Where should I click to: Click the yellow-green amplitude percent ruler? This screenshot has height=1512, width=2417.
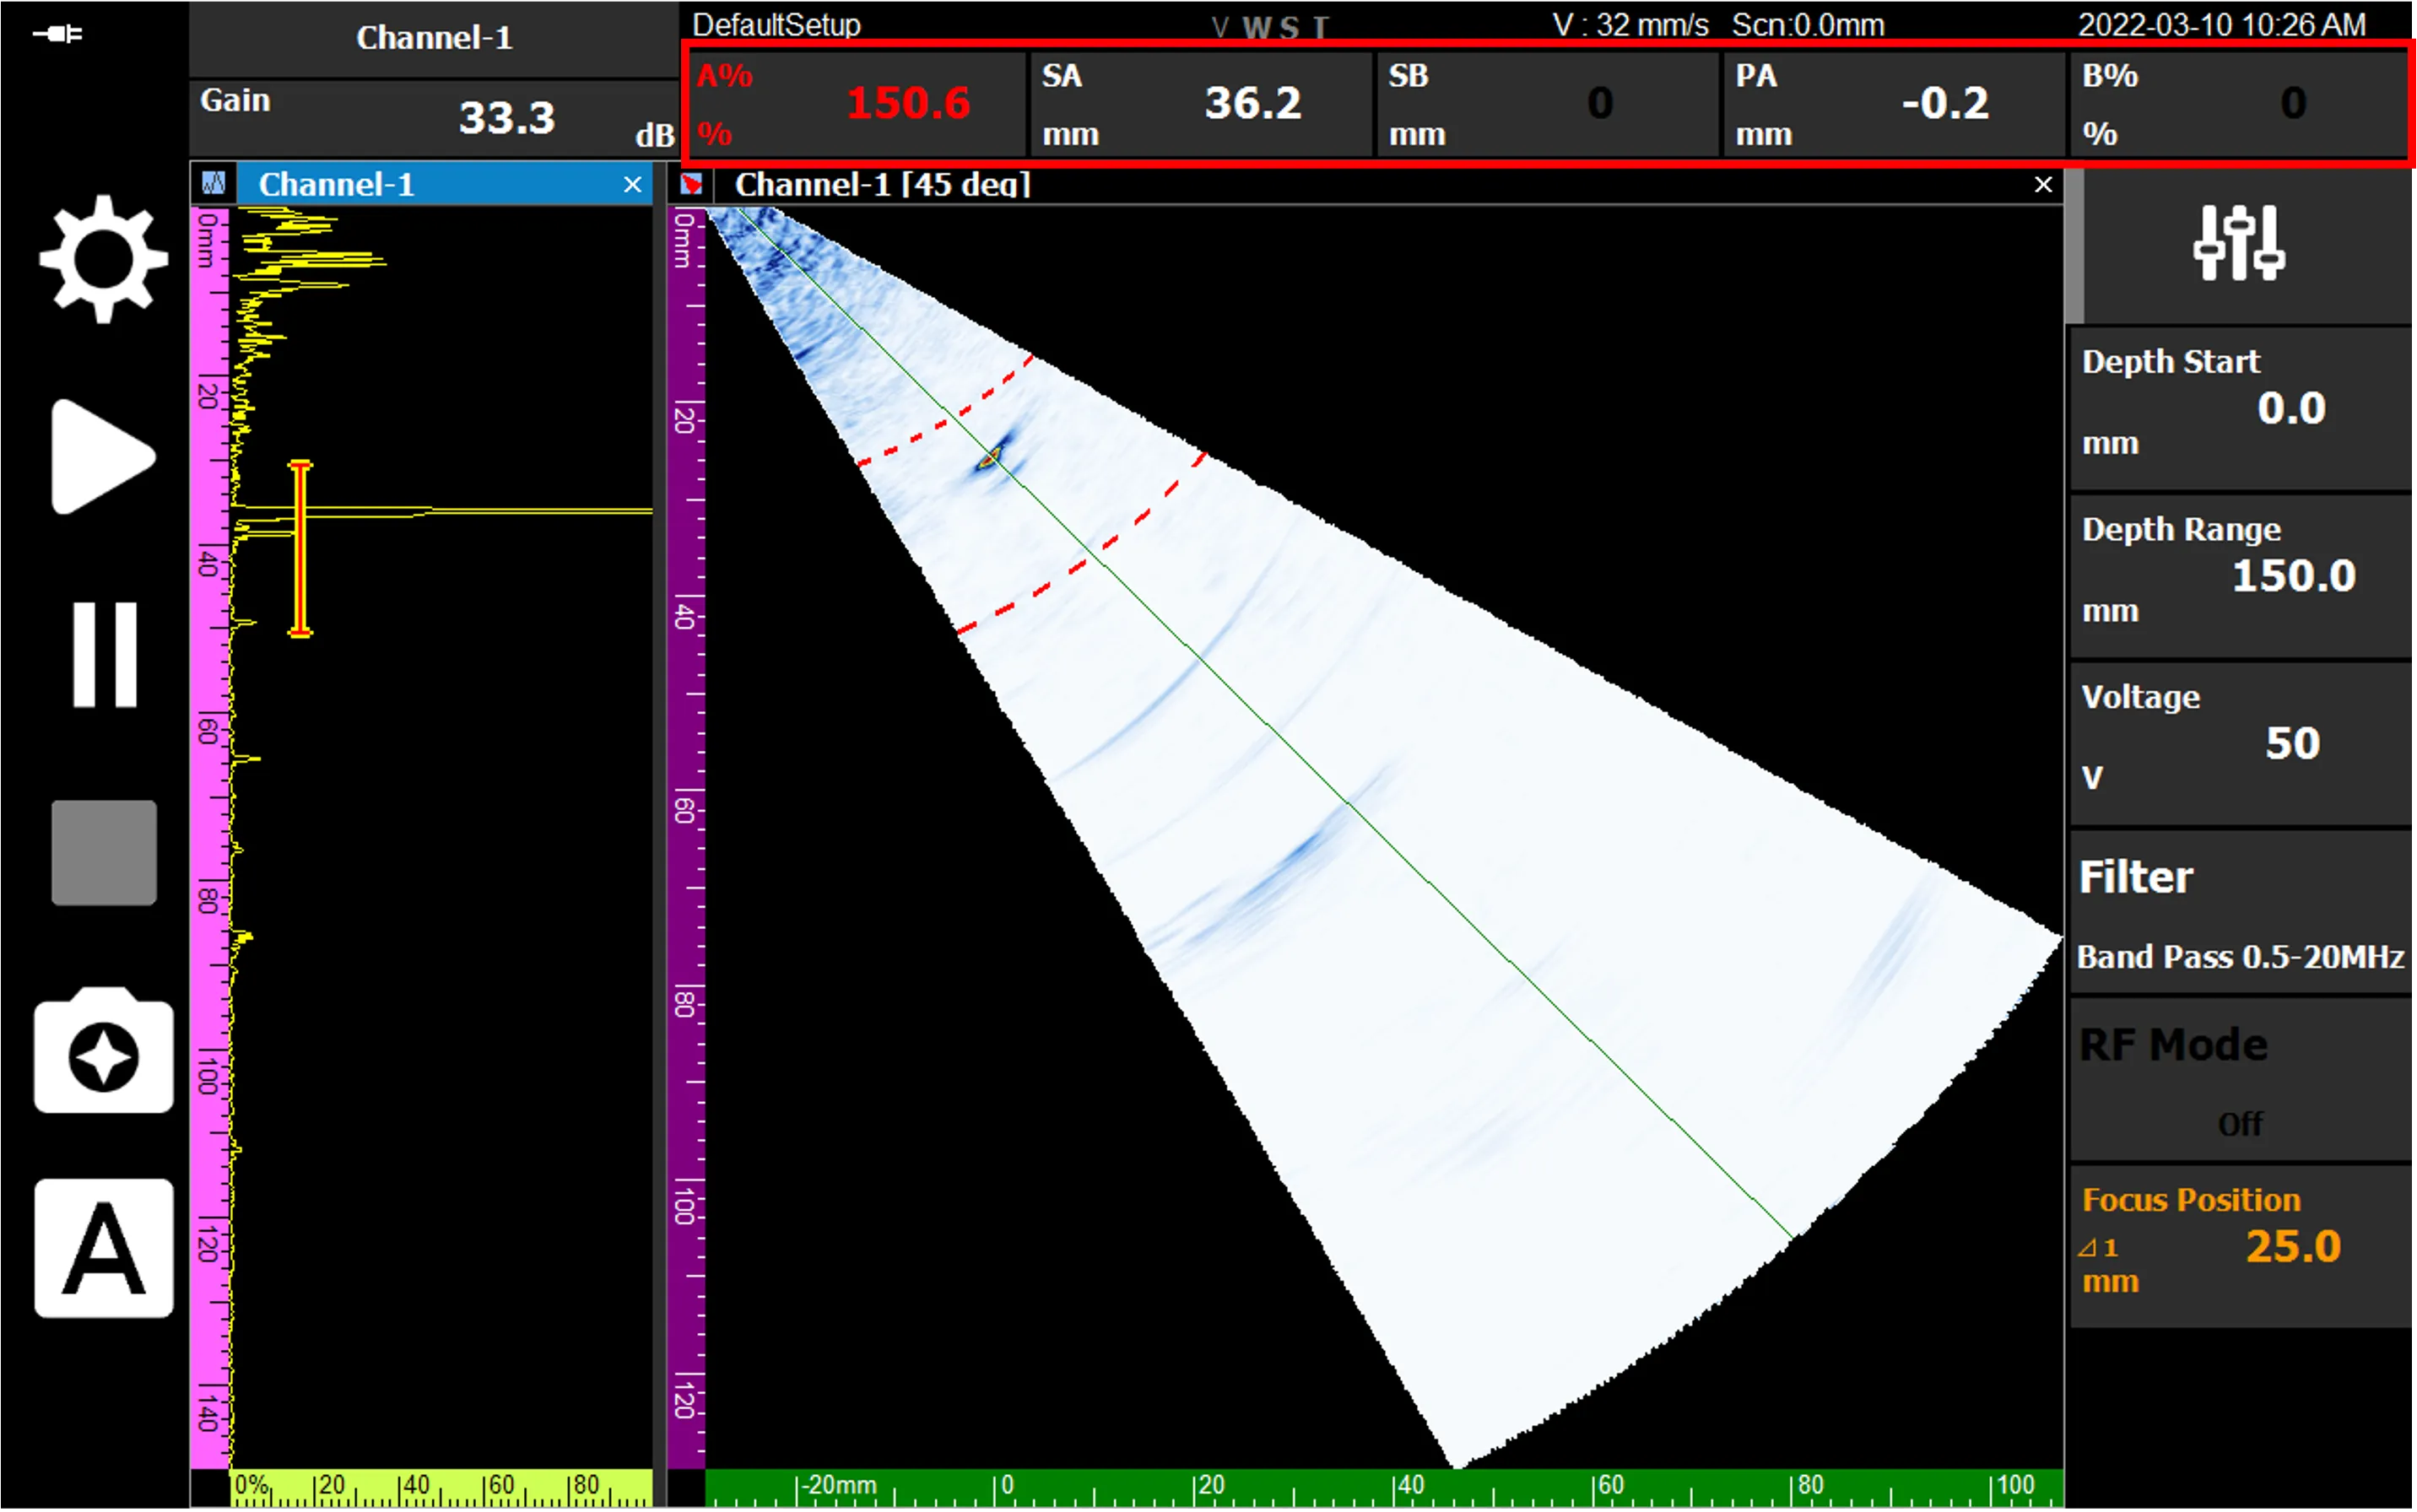click(x=441, y=1488)
